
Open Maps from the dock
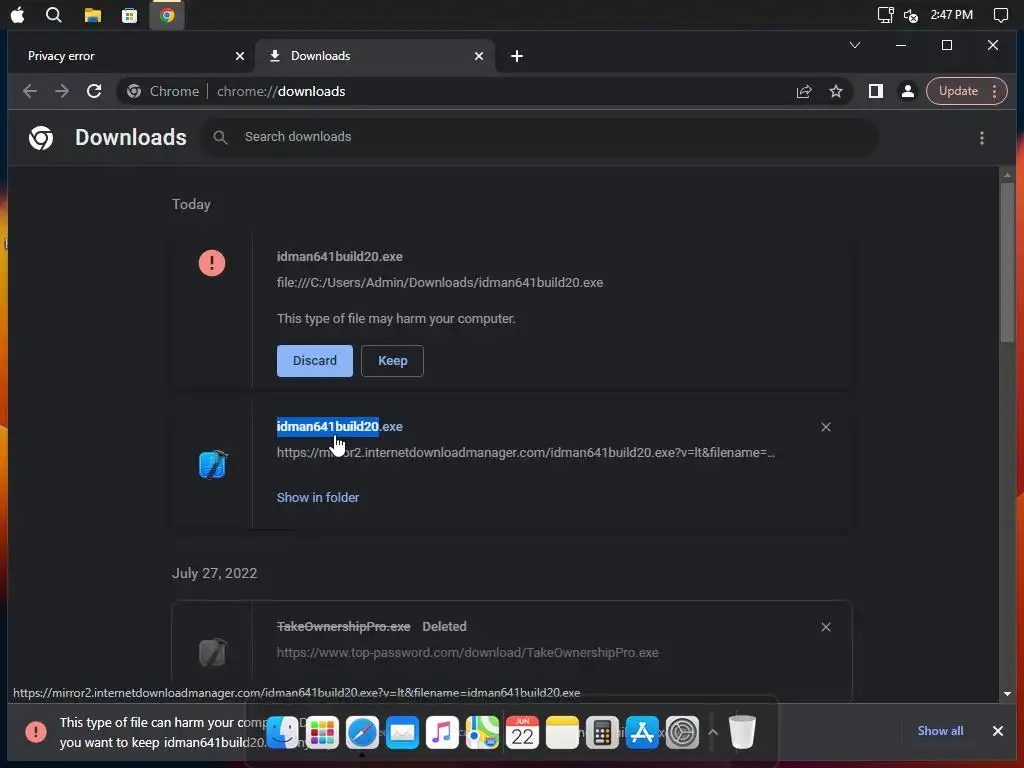click(482, 732)
